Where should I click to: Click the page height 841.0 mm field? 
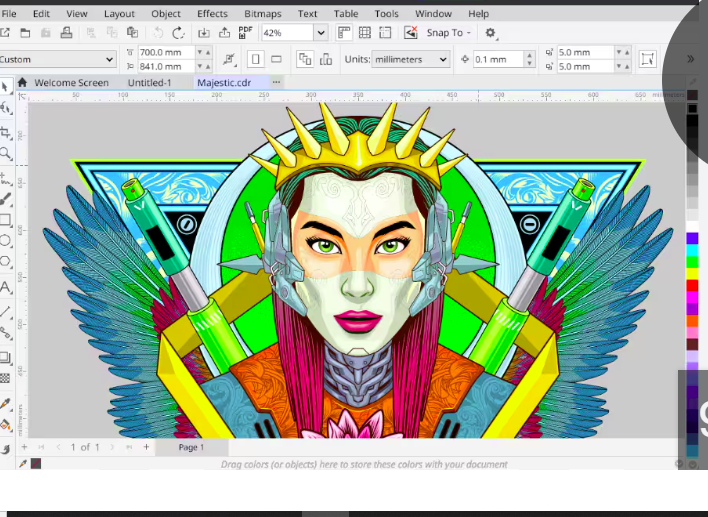point(166,66)
